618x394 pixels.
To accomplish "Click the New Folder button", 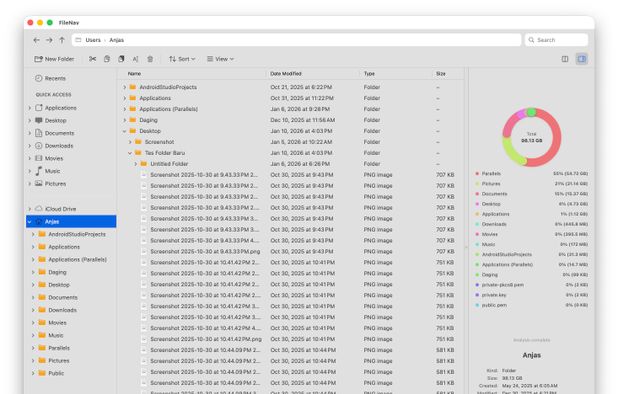I will [54, 59].
